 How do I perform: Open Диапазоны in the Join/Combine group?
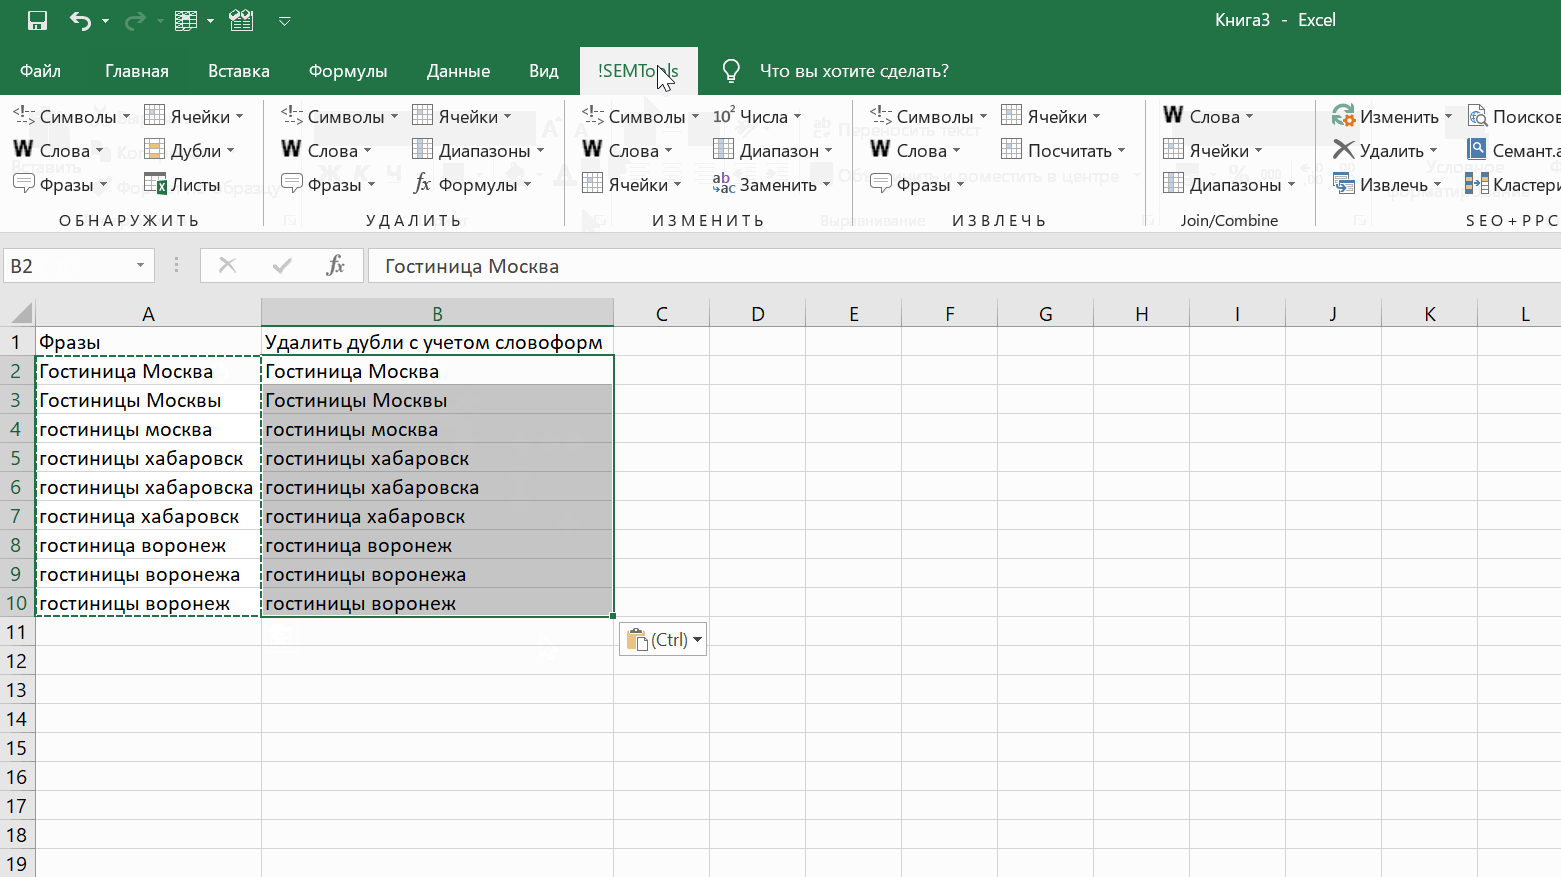[x=1229, y=185]
